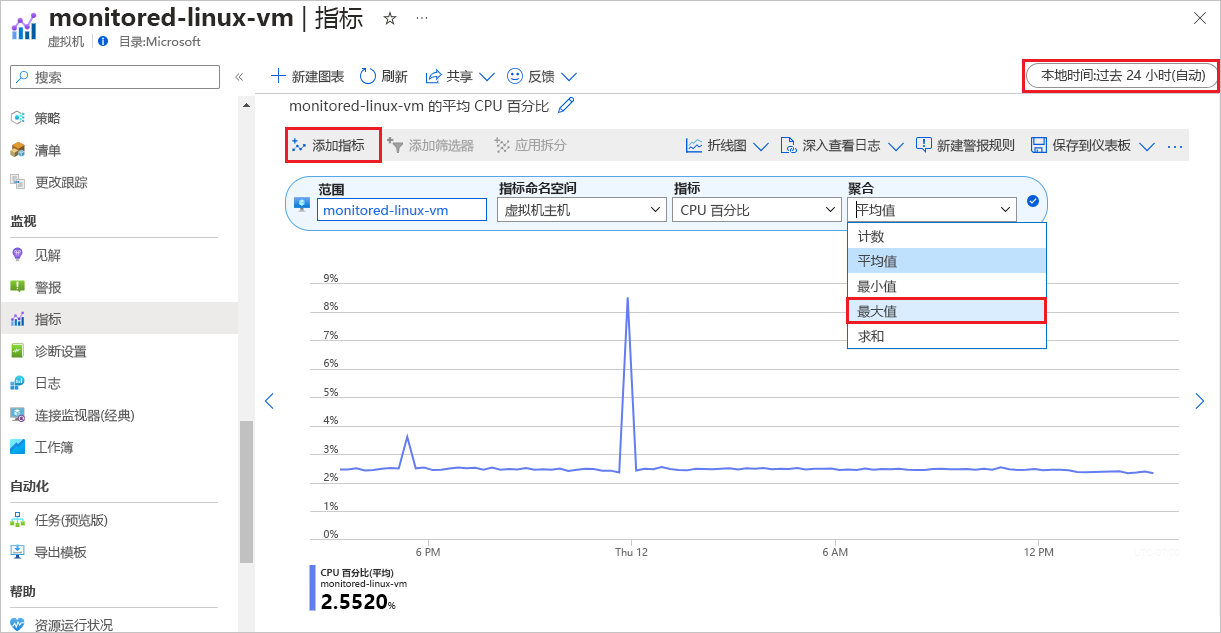Click the pencil icon to edit chart title
This screenshot has width=1221, height=633.
[566, 105]
